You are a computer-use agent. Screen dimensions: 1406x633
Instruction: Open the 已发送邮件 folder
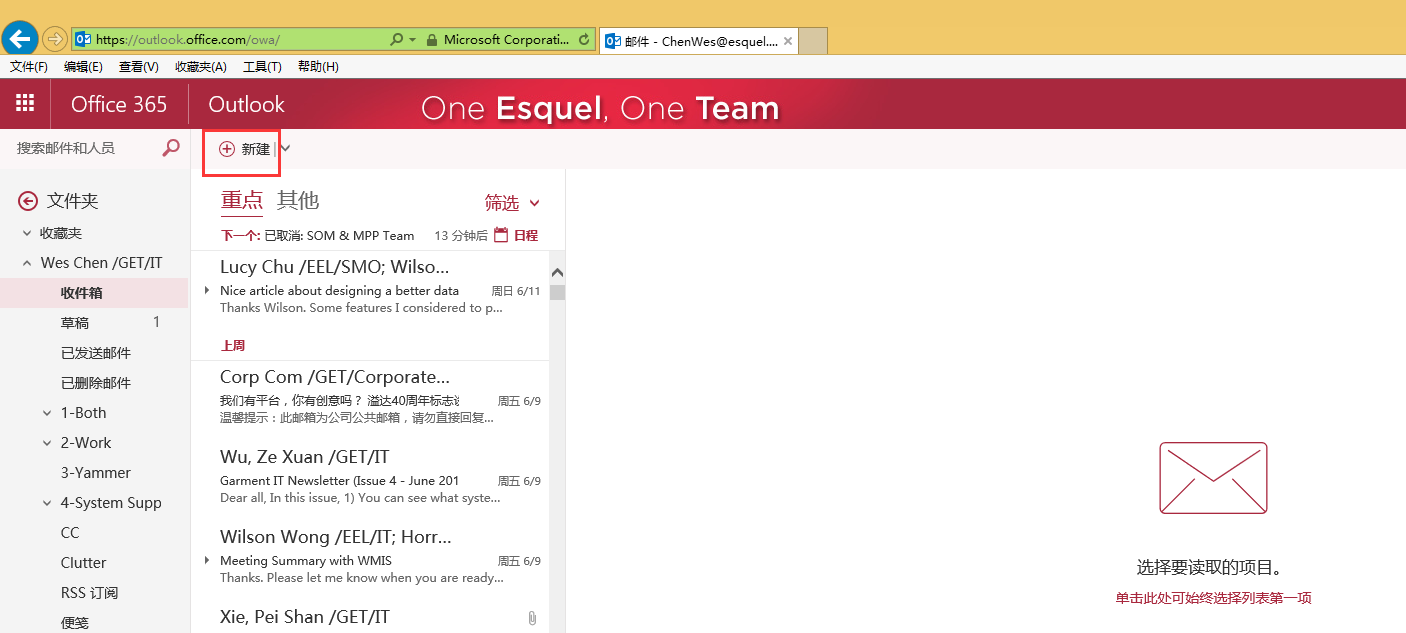click(94, 353)
